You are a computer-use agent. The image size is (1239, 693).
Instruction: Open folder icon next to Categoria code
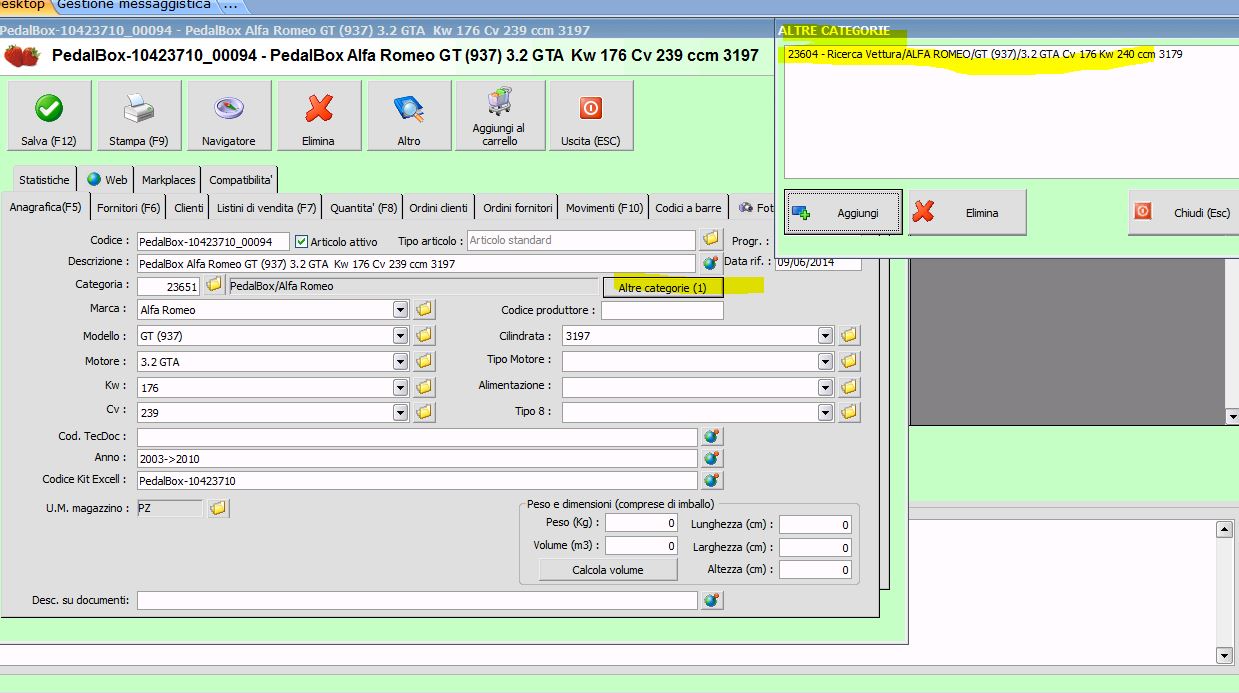[214, 286]
